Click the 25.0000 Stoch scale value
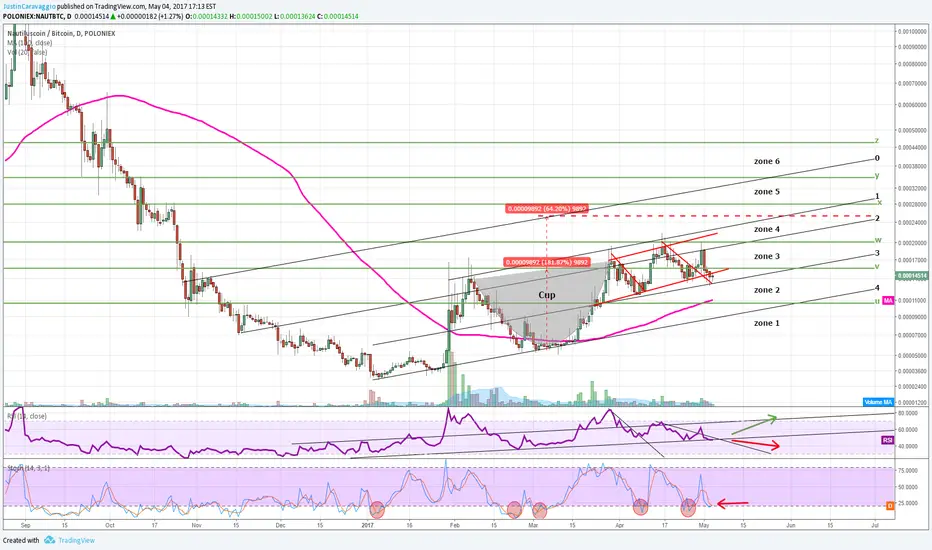 (x=908, y=503)
